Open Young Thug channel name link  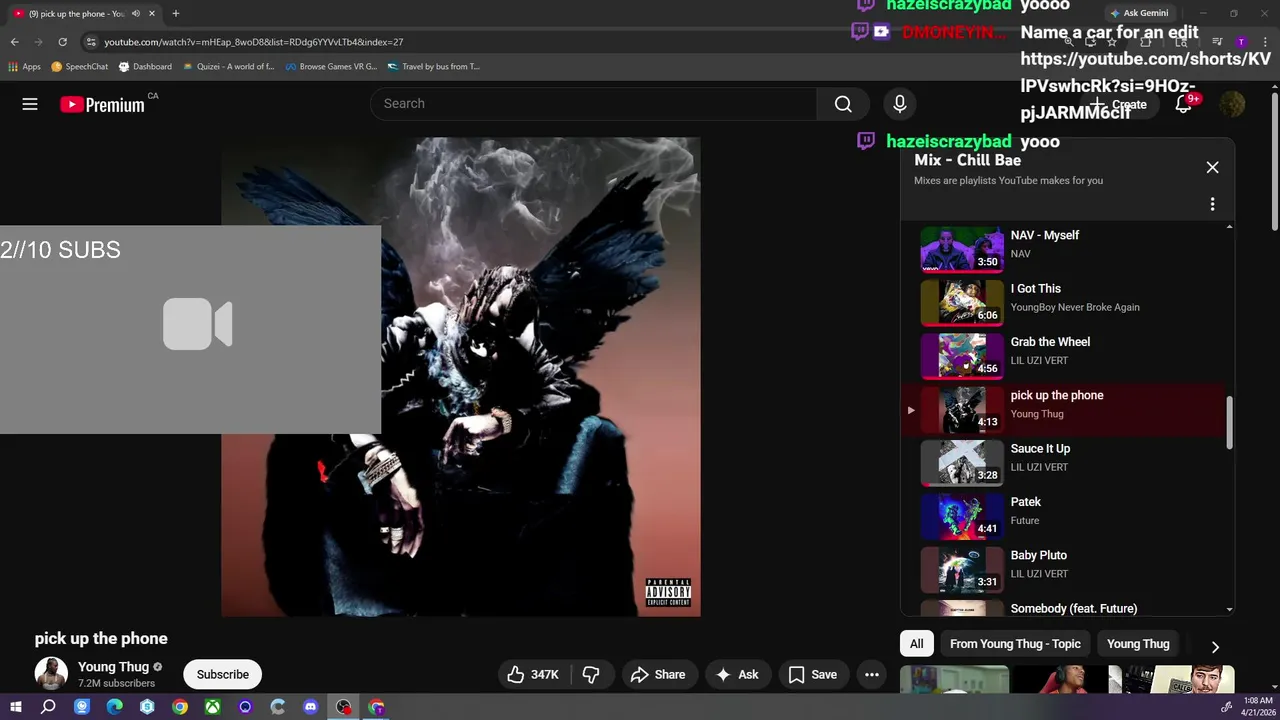tap(113, 667)
